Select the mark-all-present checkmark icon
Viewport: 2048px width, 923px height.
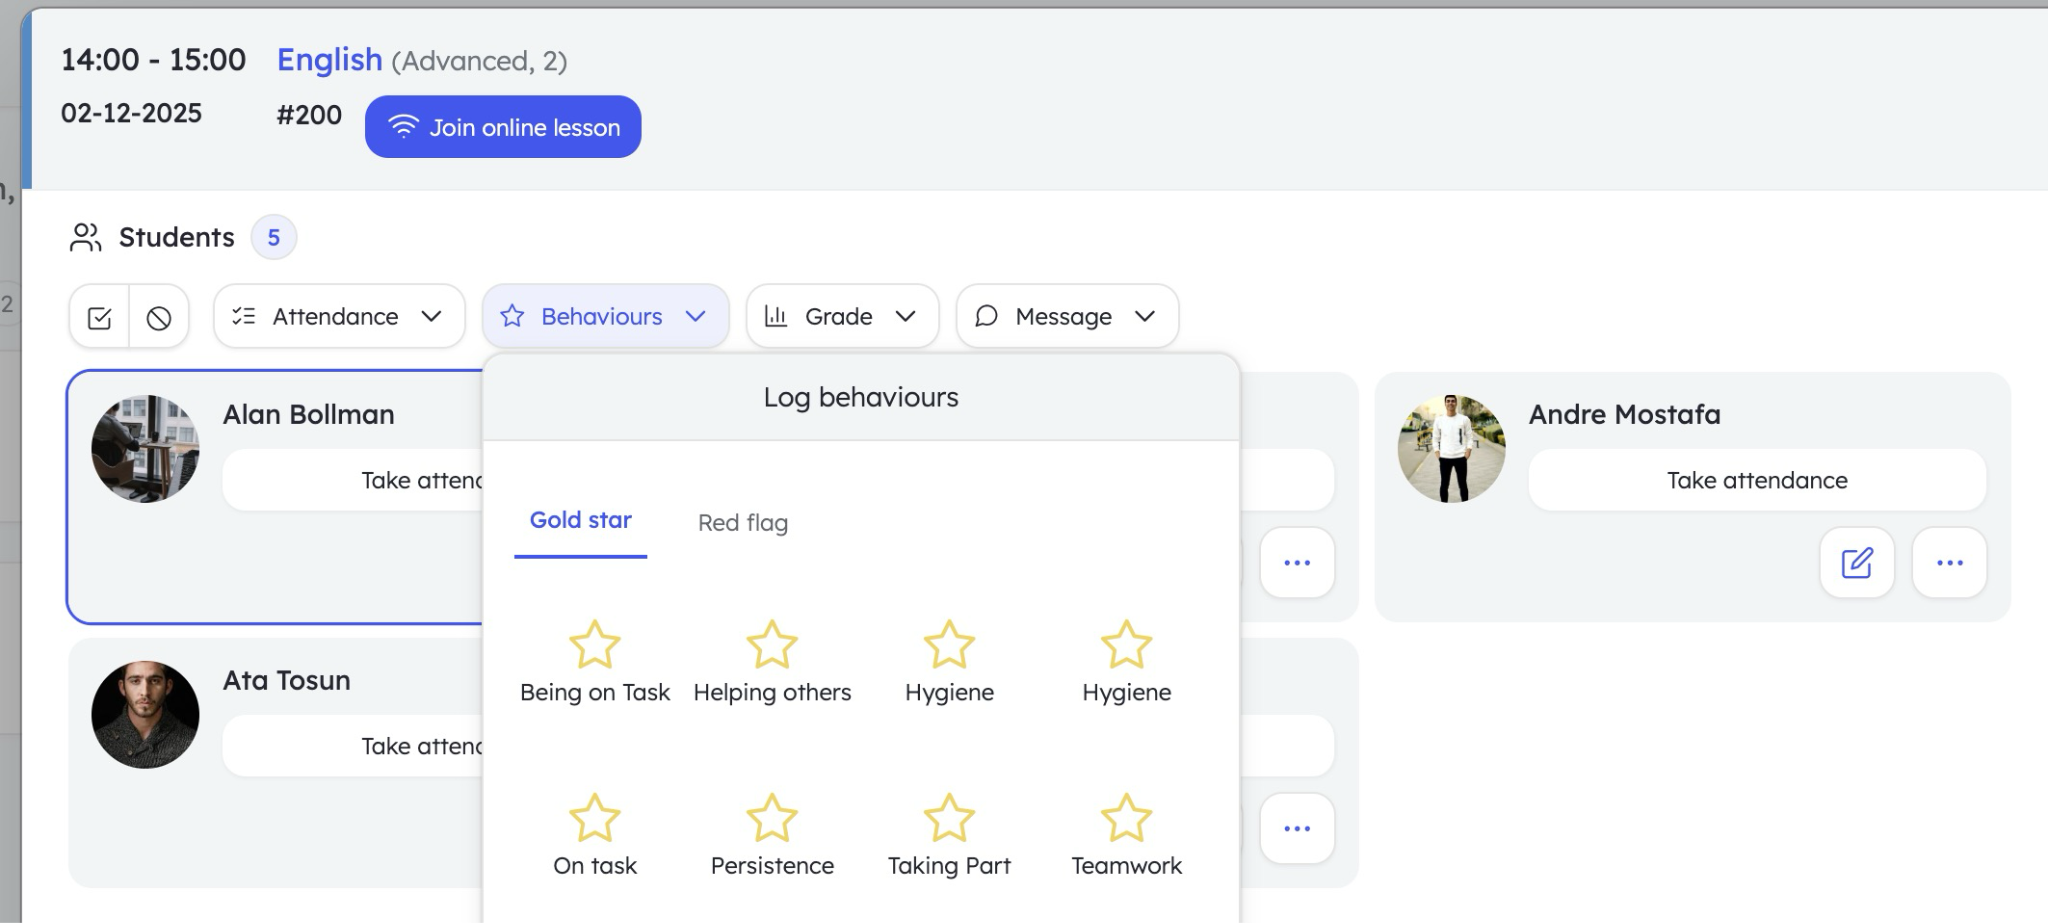(x=100, y=316)
